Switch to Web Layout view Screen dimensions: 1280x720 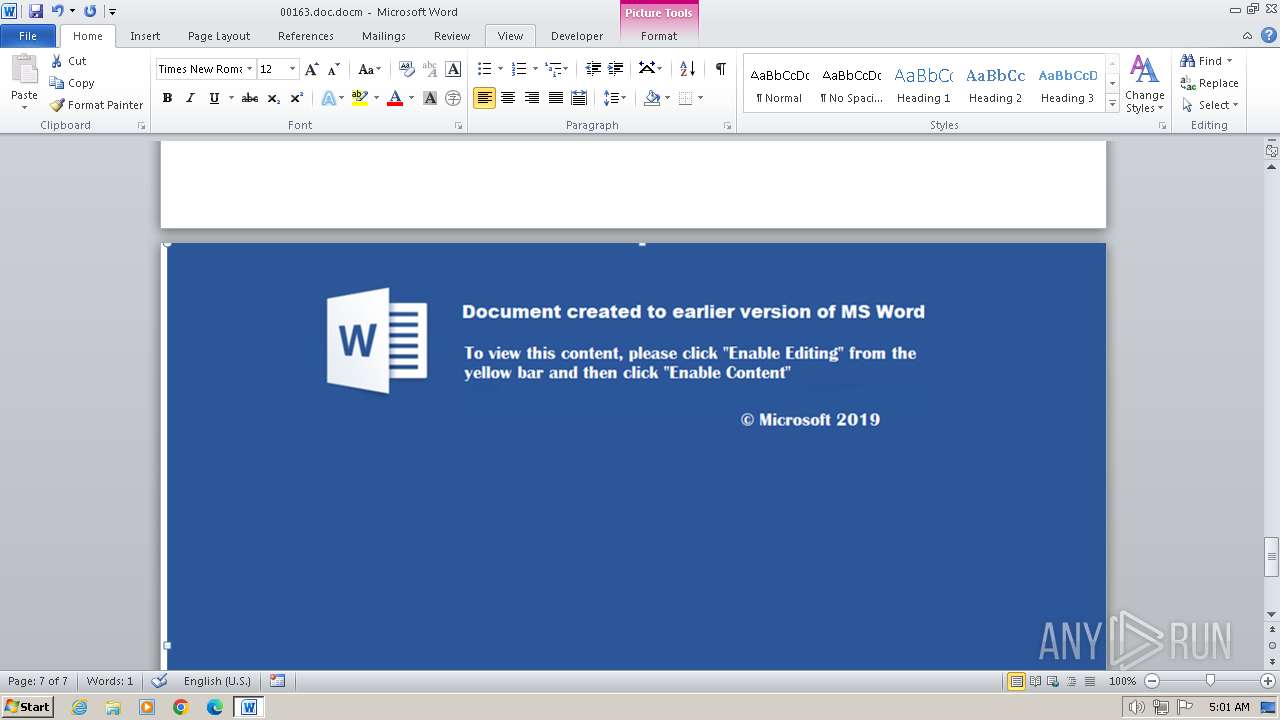(x=1053, y=681)
